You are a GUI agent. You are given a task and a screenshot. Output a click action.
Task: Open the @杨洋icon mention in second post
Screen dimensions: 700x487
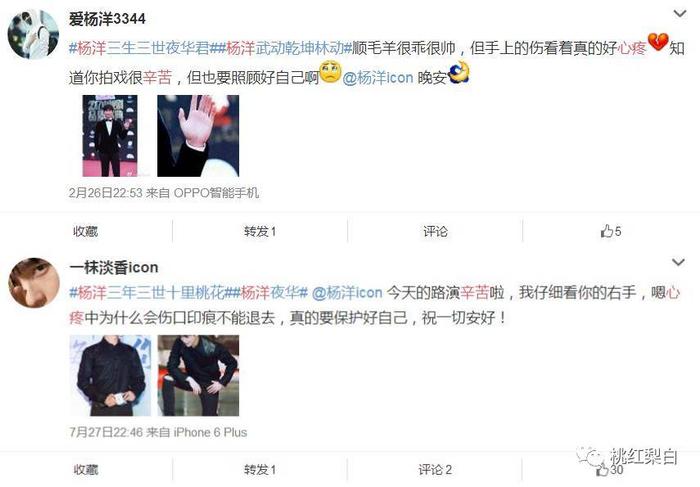pos(347,292)
